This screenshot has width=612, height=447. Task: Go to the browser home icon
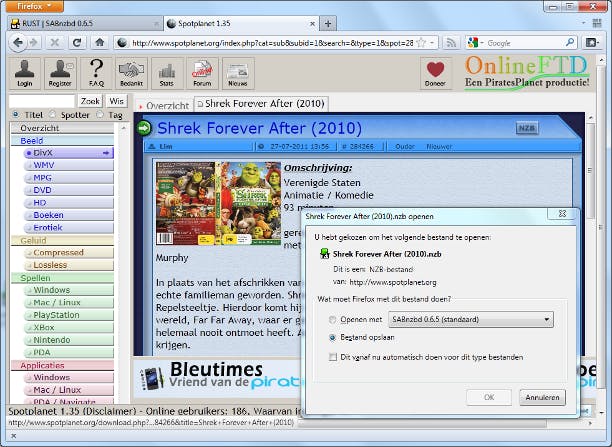(x=100, y=43)
